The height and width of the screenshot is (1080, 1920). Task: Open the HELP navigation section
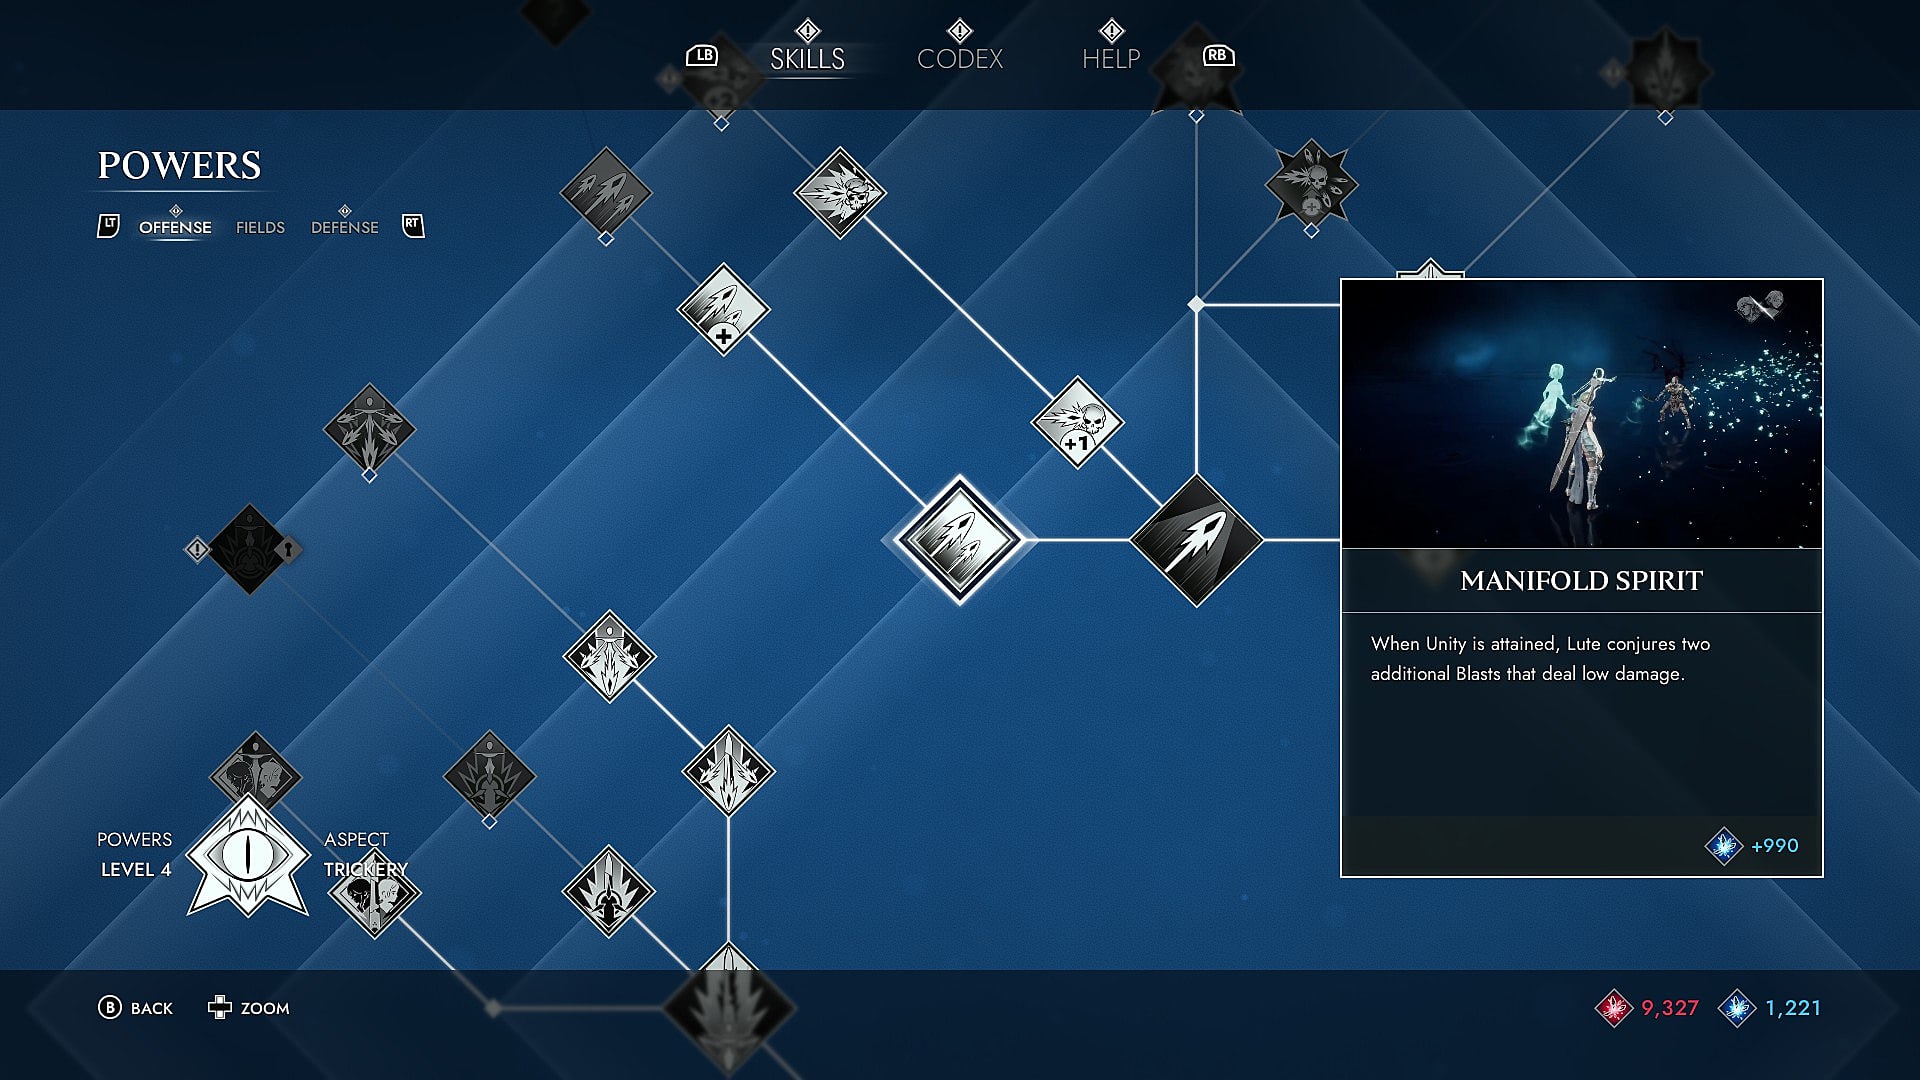(1109, 57)
